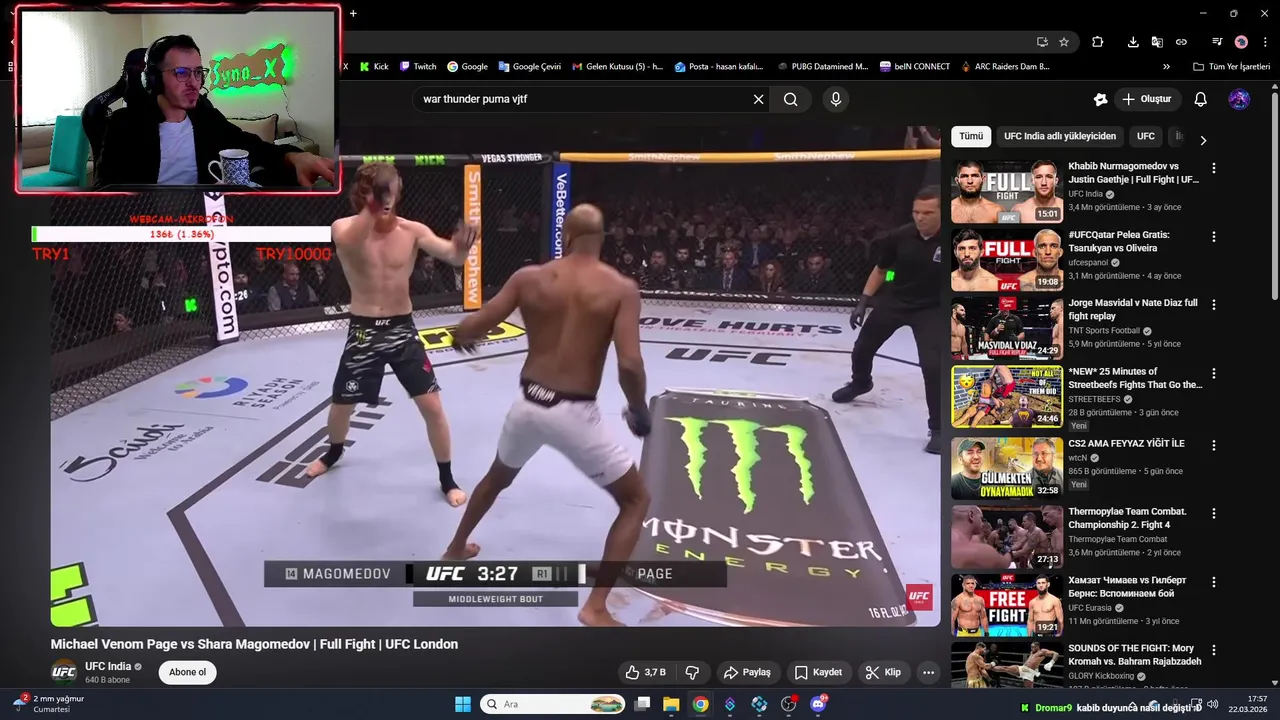
Task: Open the beIN CONNECT bookmark
Action: pos(915,66)
